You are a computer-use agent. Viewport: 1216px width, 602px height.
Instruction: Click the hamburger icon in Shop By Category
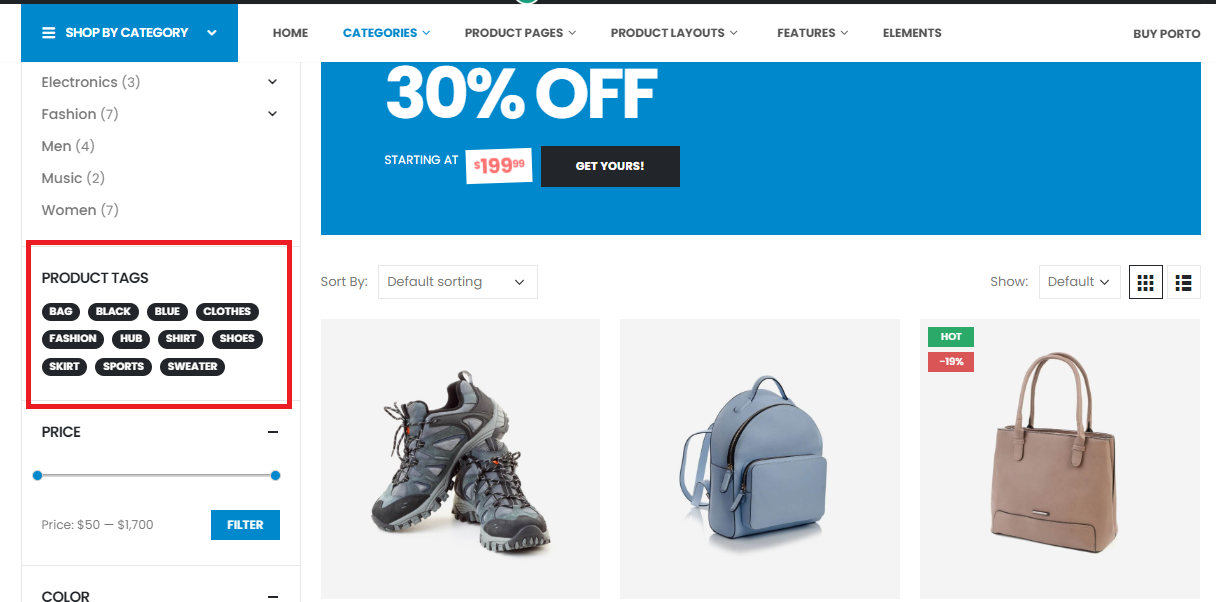pos(48,33)
